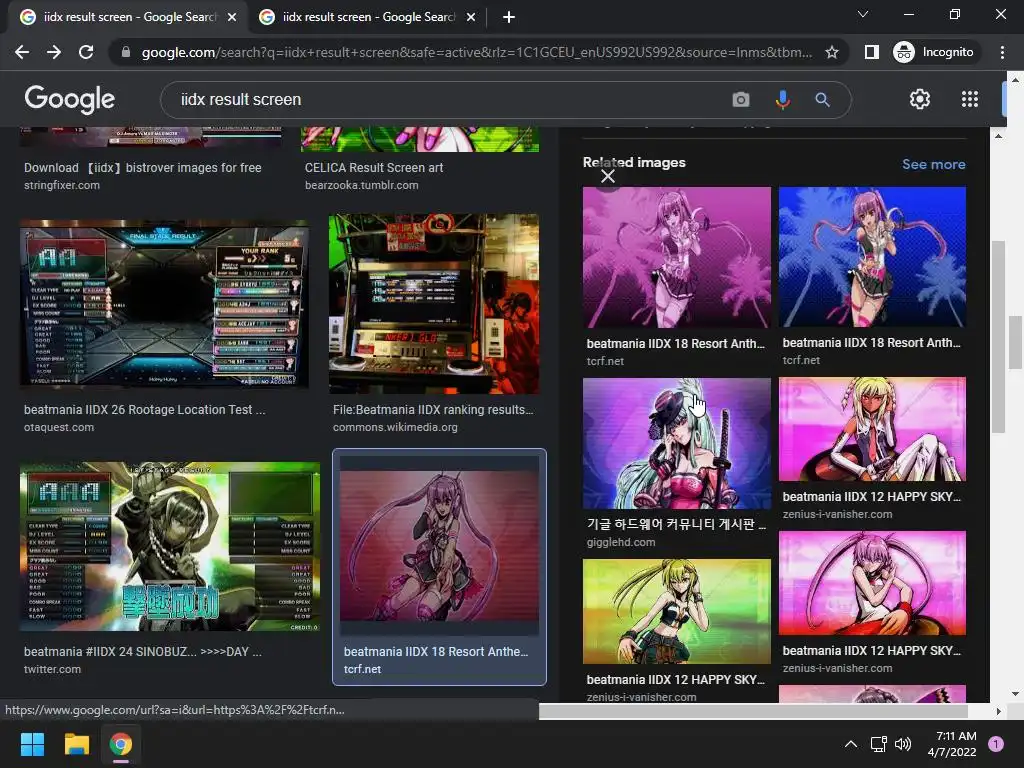The height and width of the screenshot is (768, 1024).
Task: Open the Rootage Location Test result image
Action: click(x=165, y=304)
